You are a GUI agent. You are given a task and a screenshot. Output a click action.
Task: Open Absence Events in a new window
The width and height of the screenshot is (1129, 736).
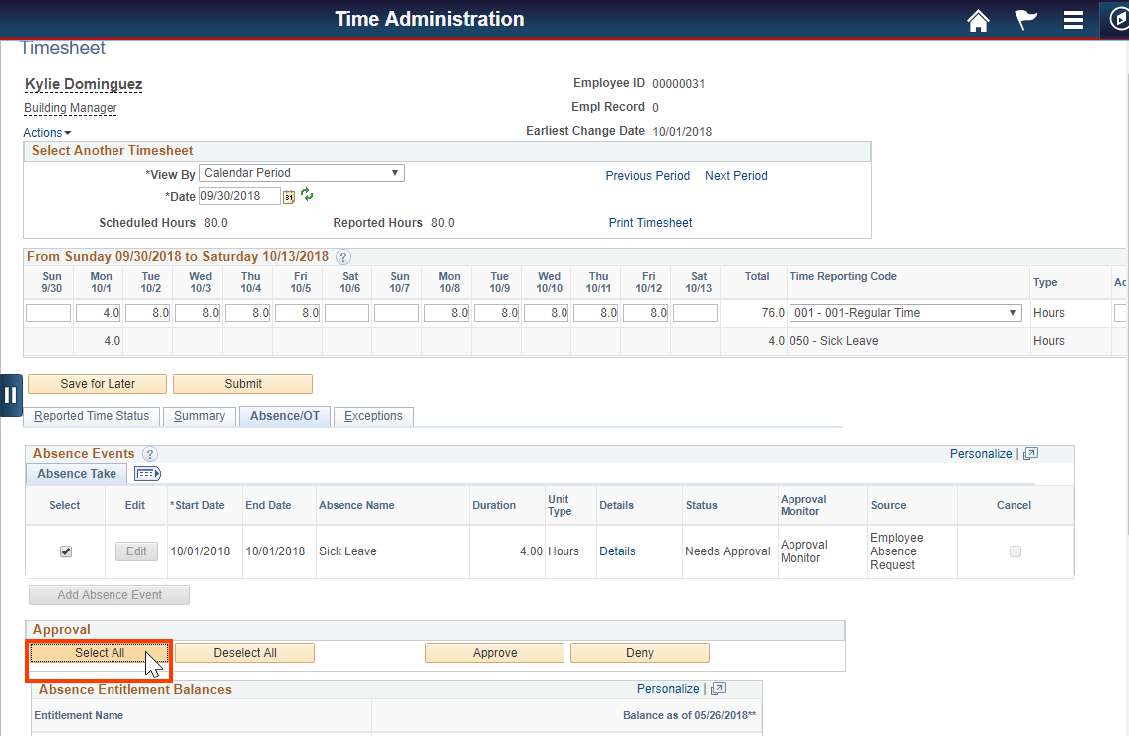1030,453
